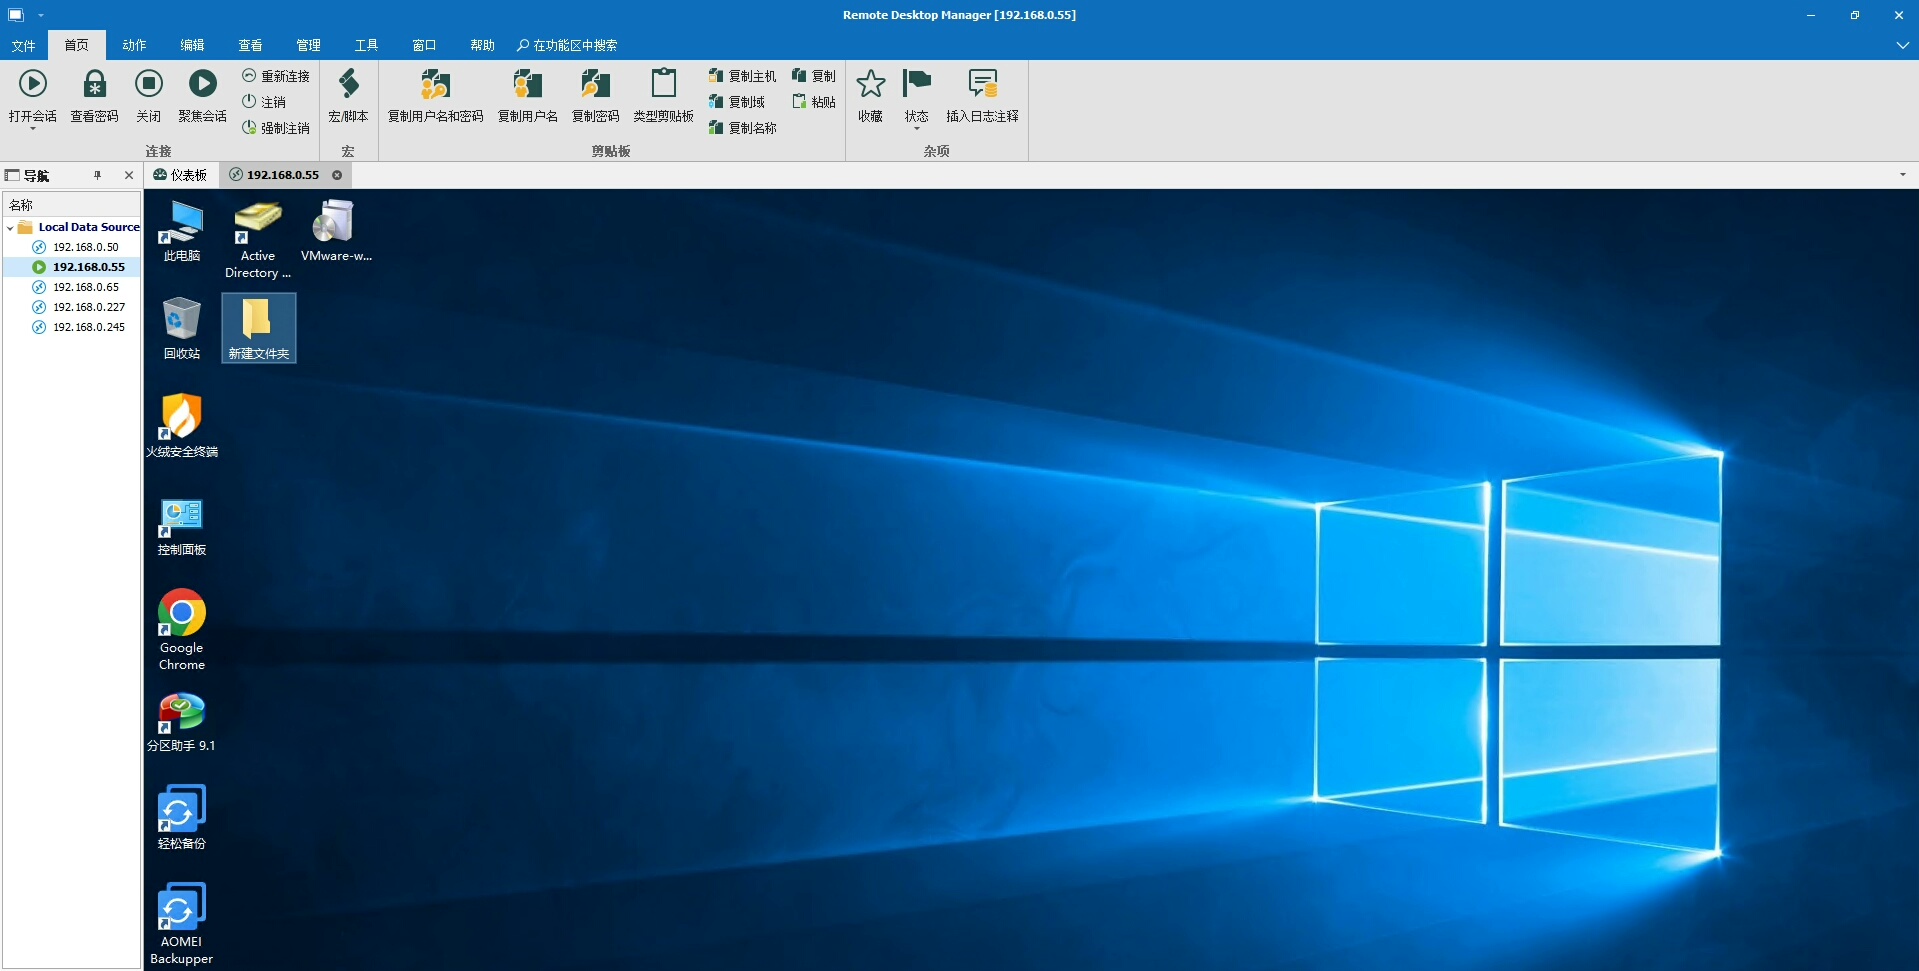Open the 宏/脚本 (Macro/Script) tool
This screenshot has height=971, width=1919.
tap(348, 96)
